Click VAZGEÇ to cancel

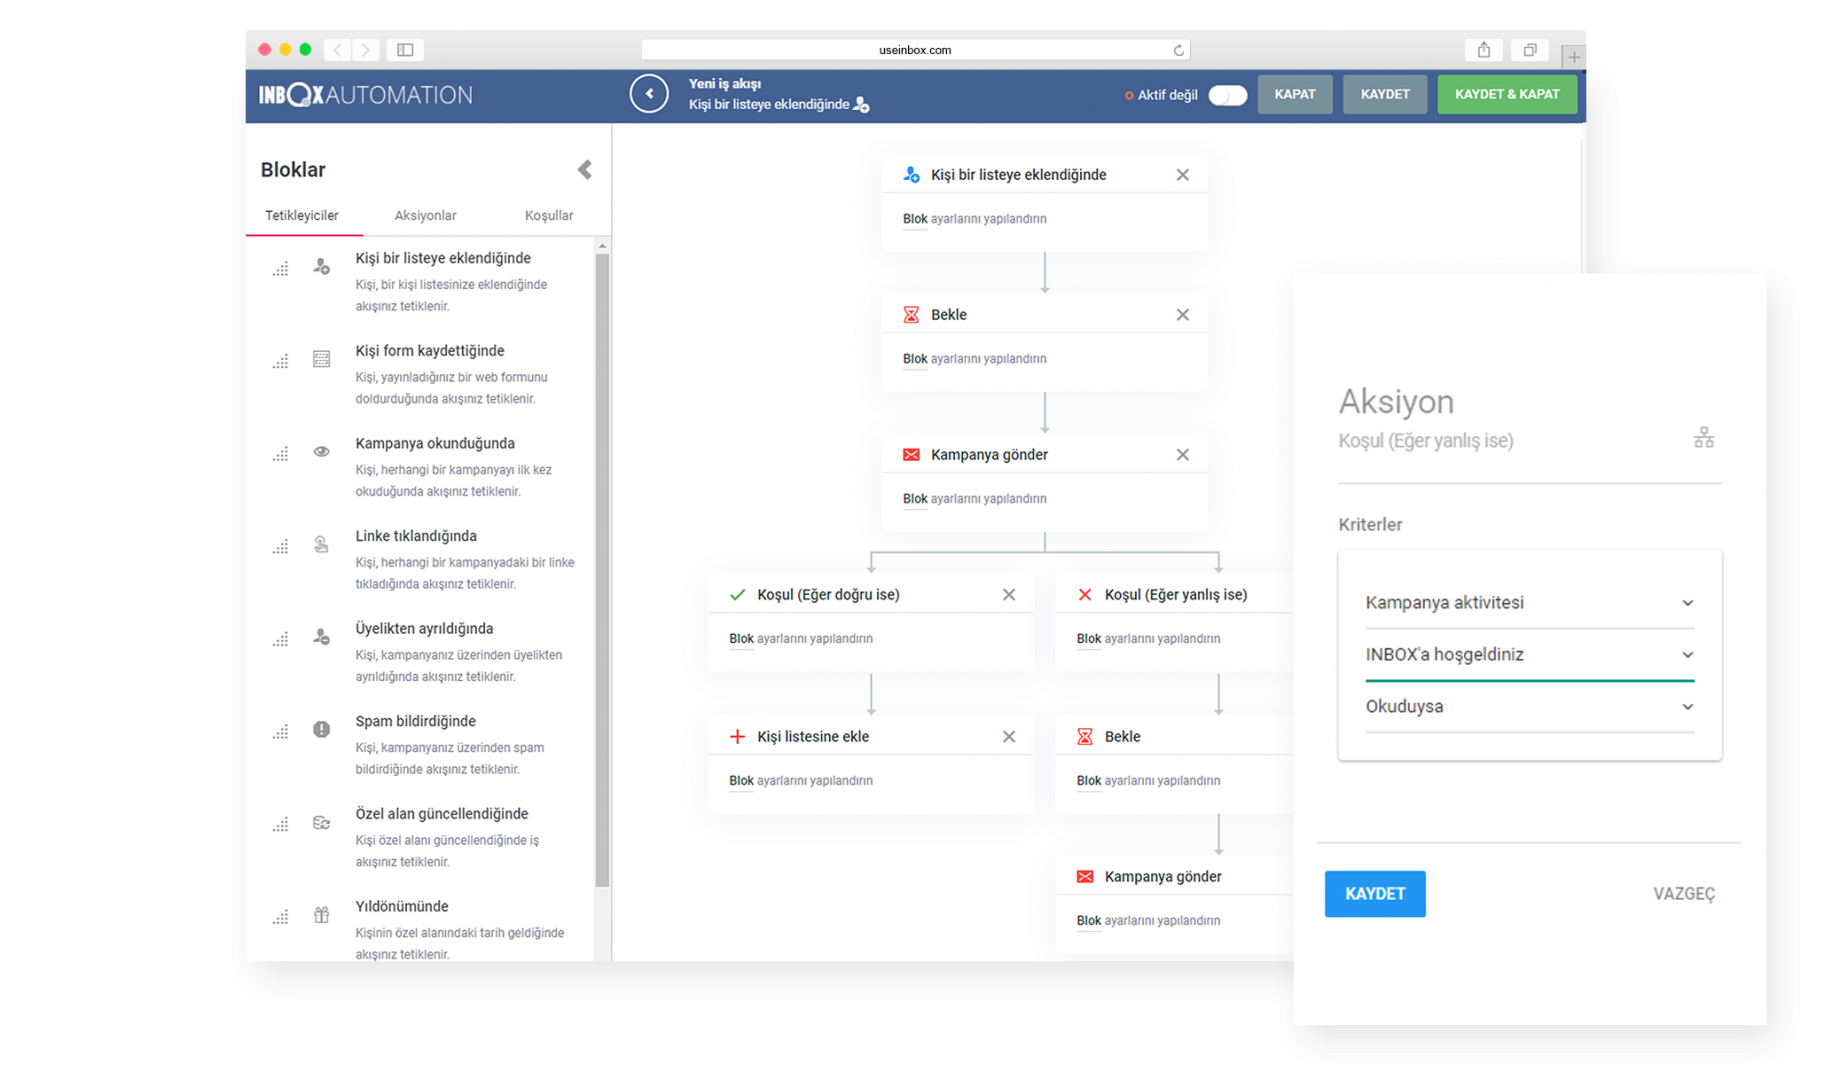[1683, 894]
